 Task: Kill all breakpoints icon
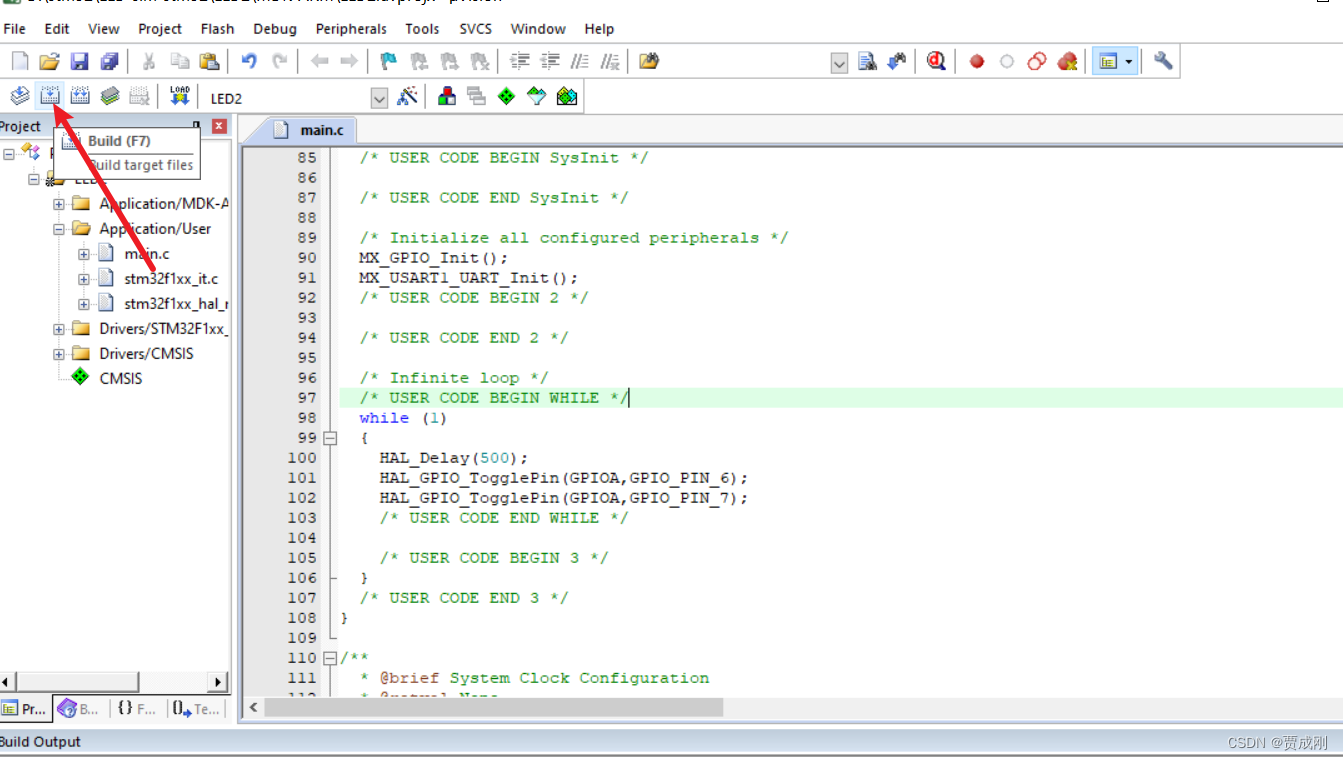[x=1067, y=61]
